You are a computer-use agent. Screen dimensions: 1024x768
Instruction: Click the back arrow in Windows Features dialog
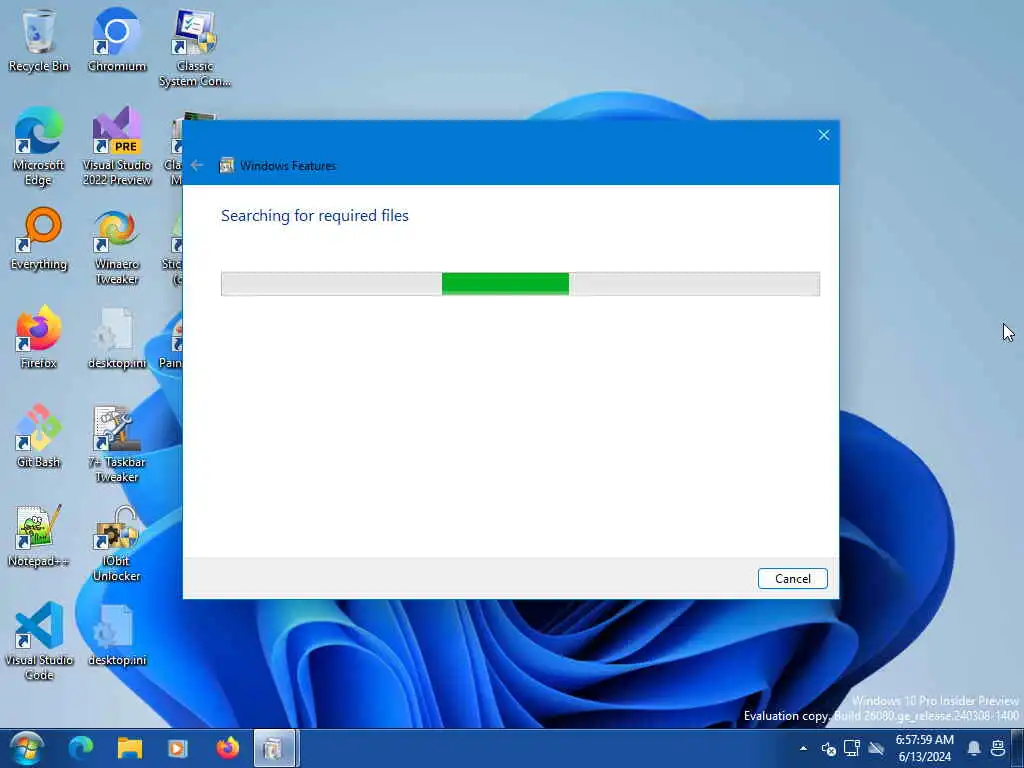click(x=197, y=165)
